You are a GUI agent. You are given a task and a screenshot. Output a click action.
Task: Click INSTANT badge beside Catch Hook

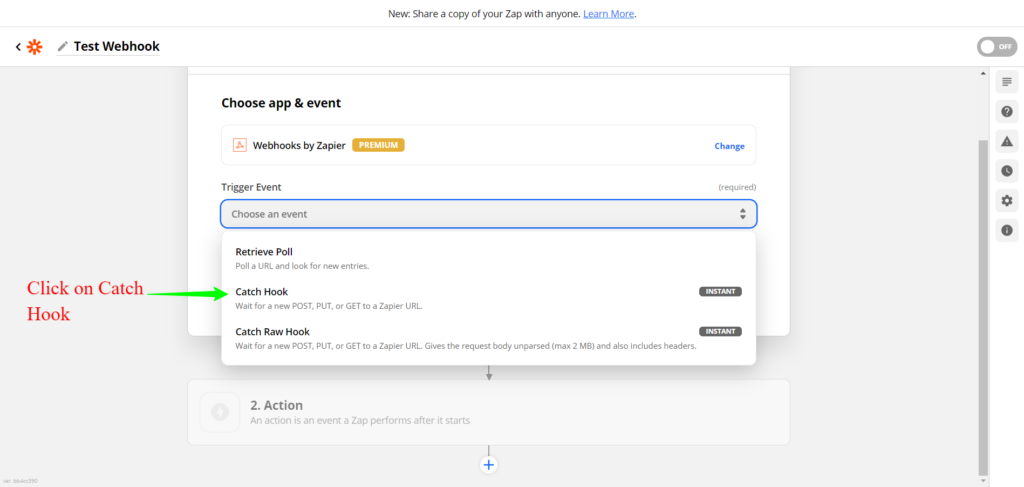coord(720,292)
